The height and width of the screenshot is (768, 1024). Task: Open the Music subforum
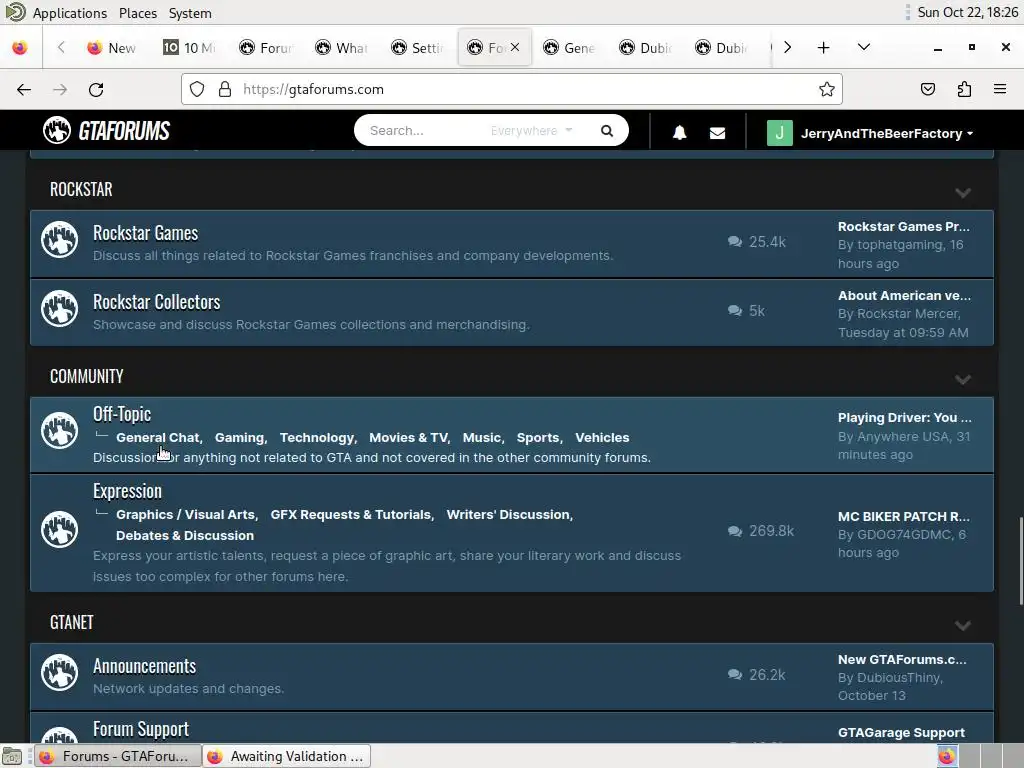pos(482,438)
